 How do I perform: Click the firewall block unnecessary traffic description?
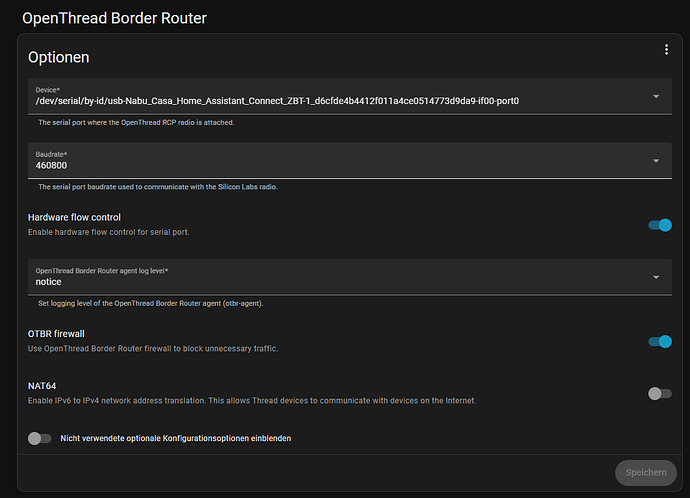(153, 348)
